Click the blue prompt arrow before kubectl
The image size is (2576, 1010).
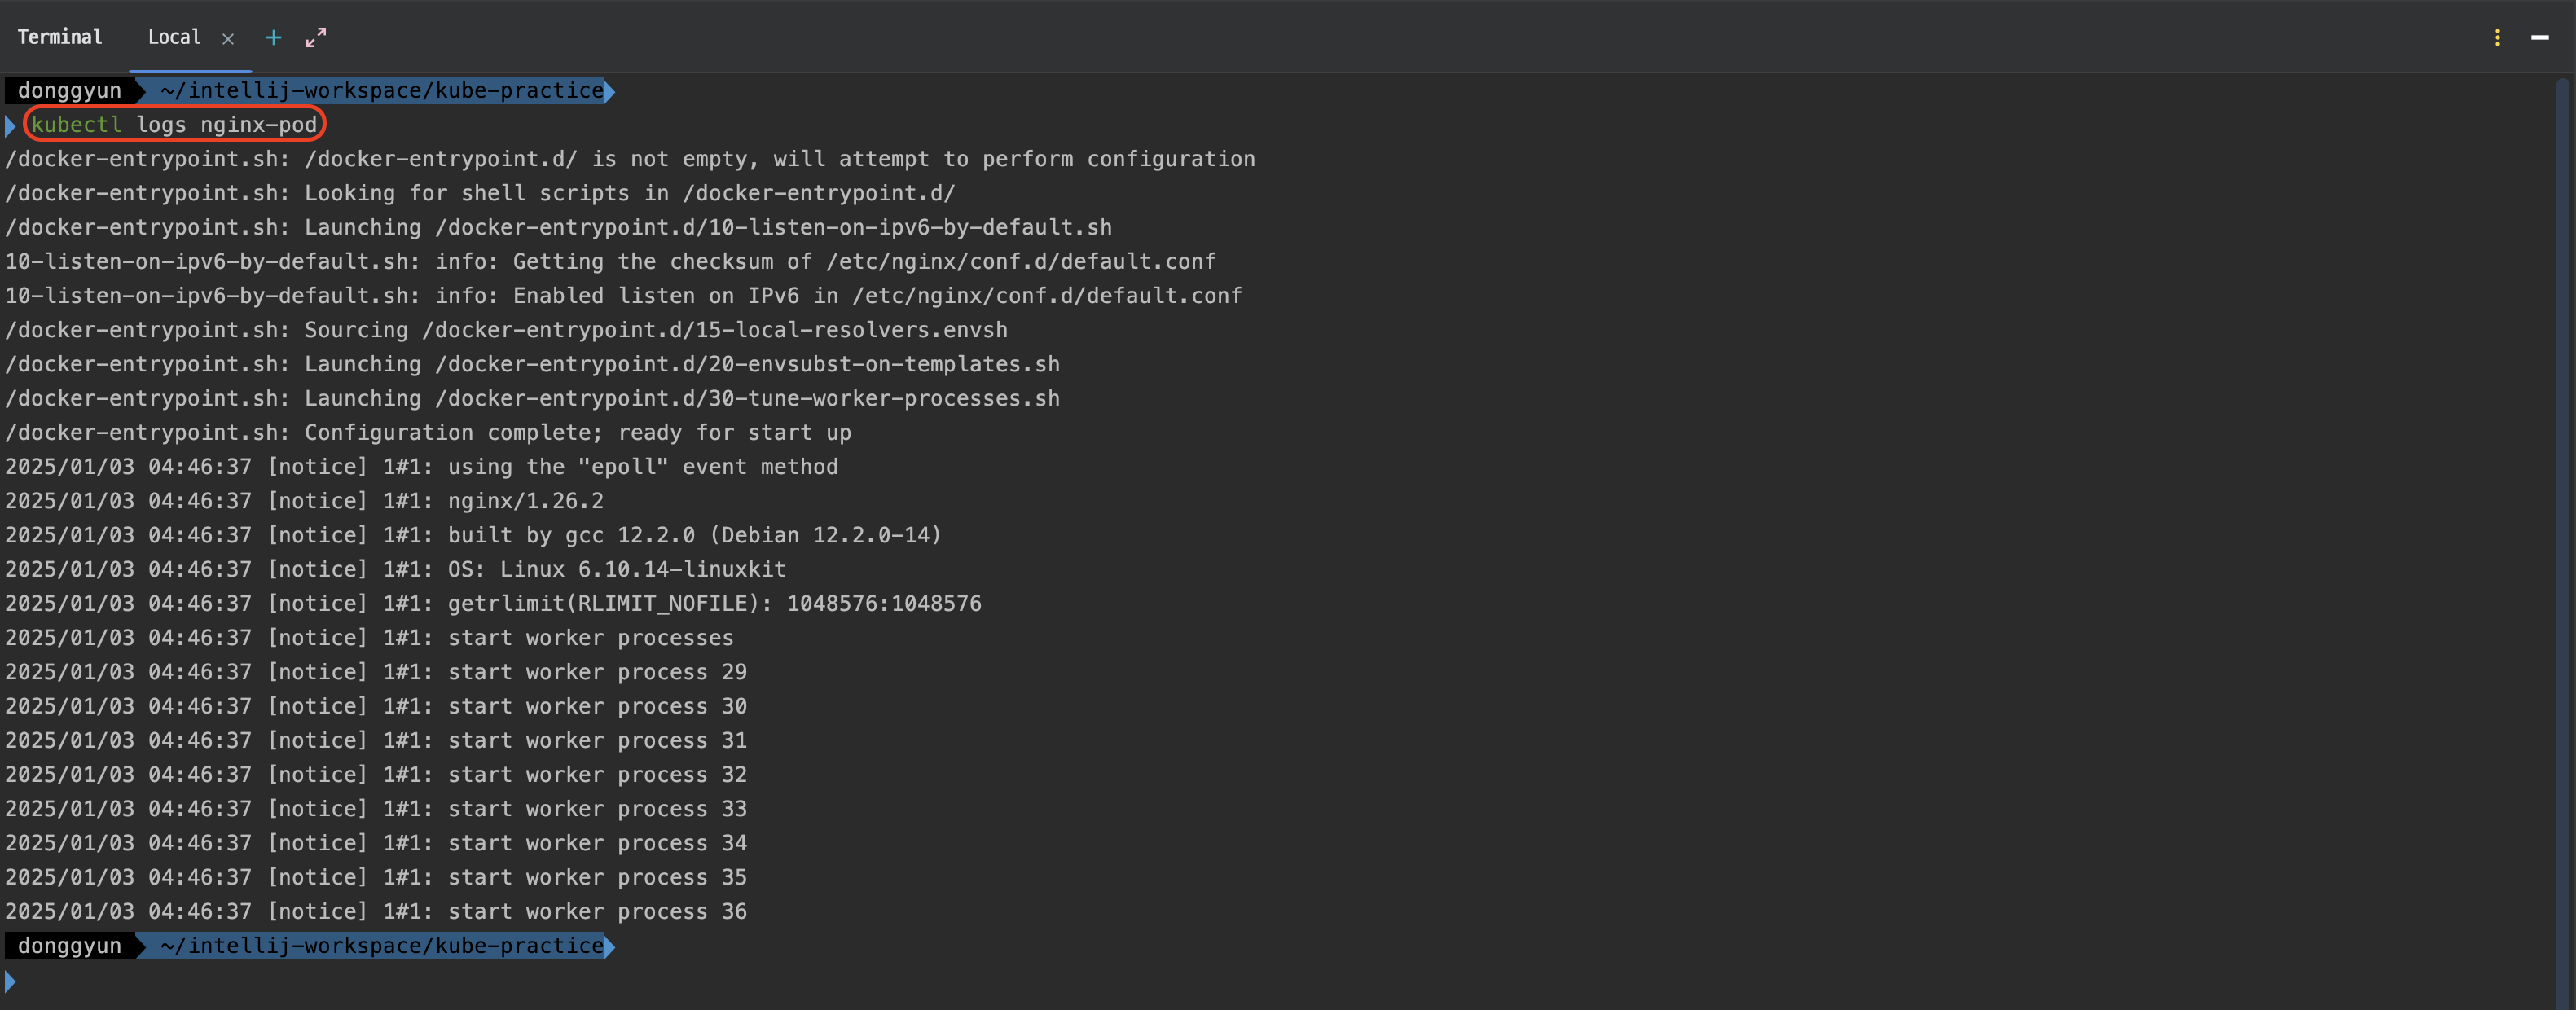10,126
